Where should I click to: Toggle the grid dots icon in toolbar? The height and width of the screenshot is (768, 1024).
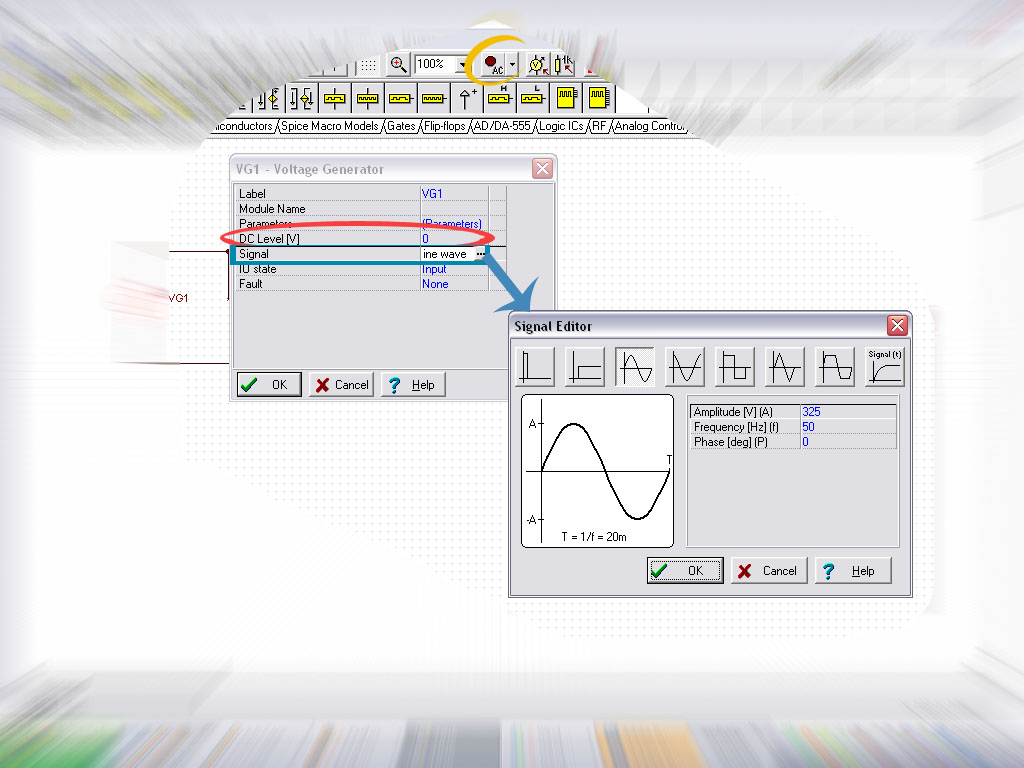click(x=368, y=65)
